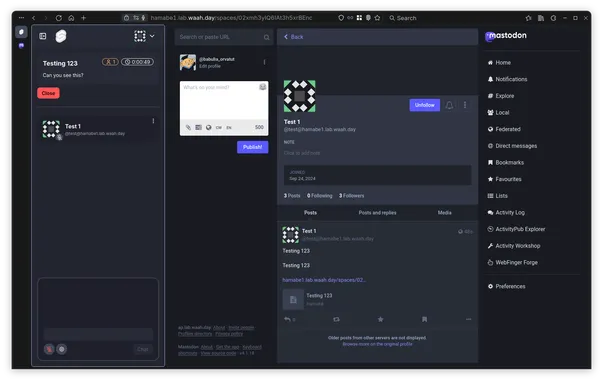Screen dimensions: 603x382
Task: Open Favourites in navigation
Action: click(x=505, y=179)
